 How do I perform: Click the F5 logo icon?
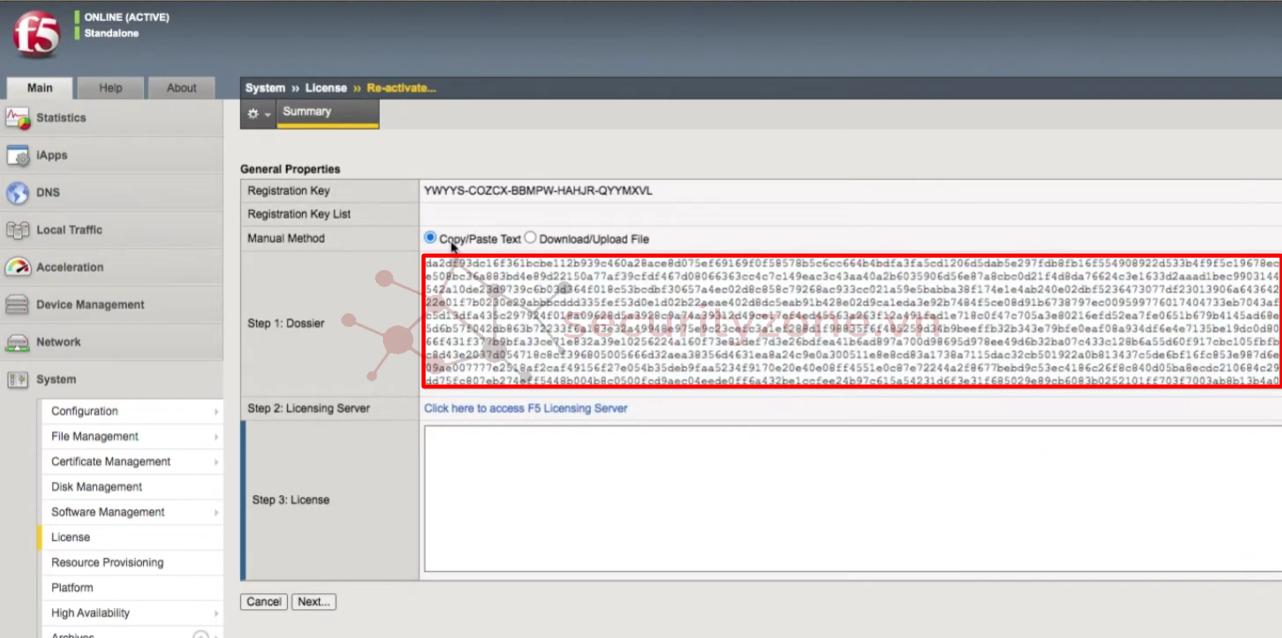pyautogui.click(x=37, y=34)
